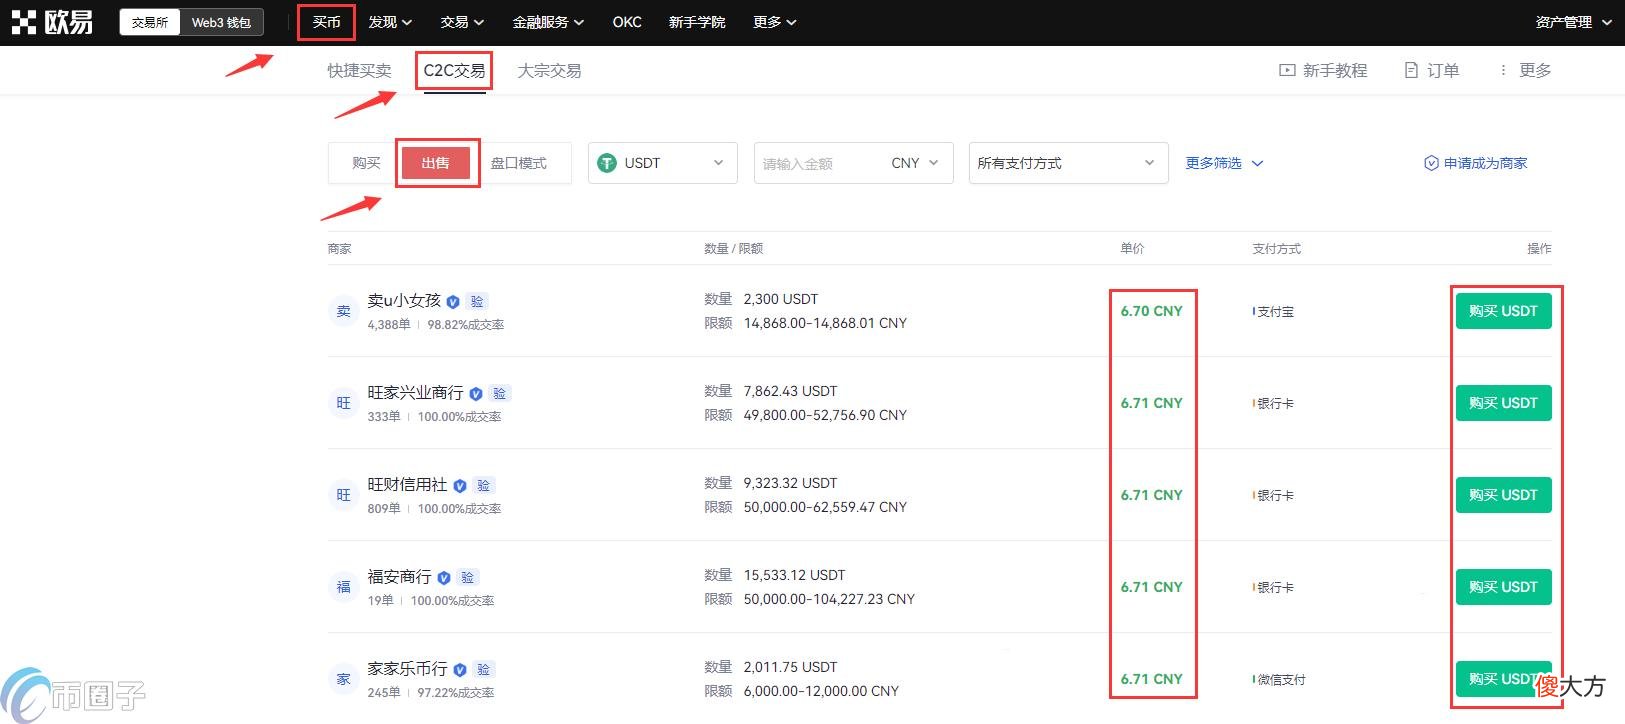Click the 验 tag beside 旺家兴业商行
The height and width of the screenshot is (724, 1625).
click(500, 393)
